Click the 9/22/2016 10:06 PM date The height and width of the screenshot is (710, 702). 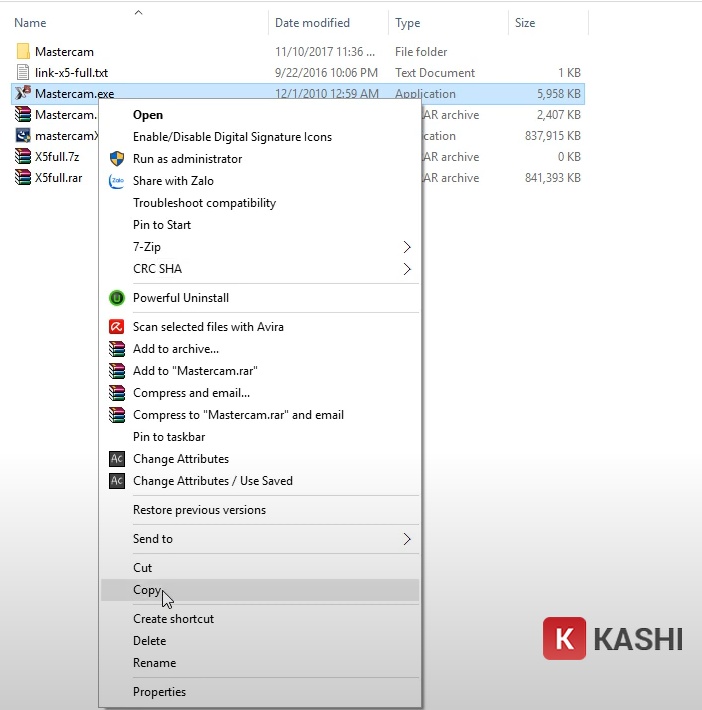pos(326,73)
